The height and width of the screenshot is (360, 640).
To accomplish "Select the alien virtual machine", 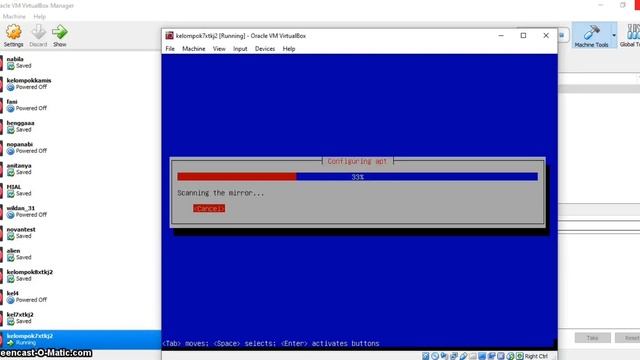I will [x=80, y=253].
